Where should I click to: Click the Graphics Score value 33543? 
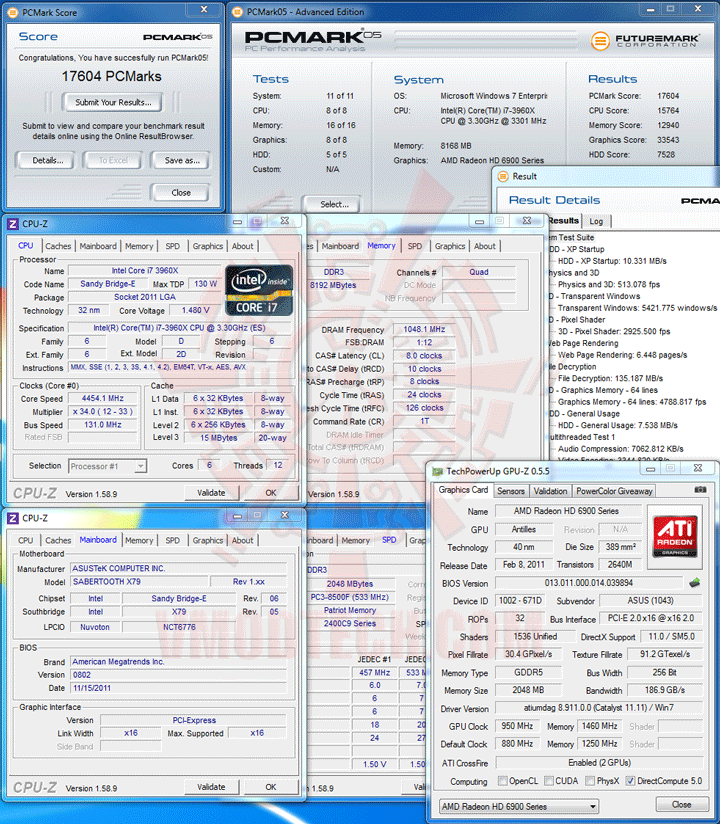[668, 140]
